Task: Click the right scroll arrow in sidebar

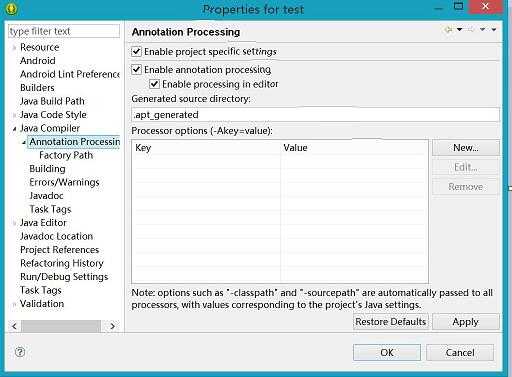Action: click(x=112, y=326)
